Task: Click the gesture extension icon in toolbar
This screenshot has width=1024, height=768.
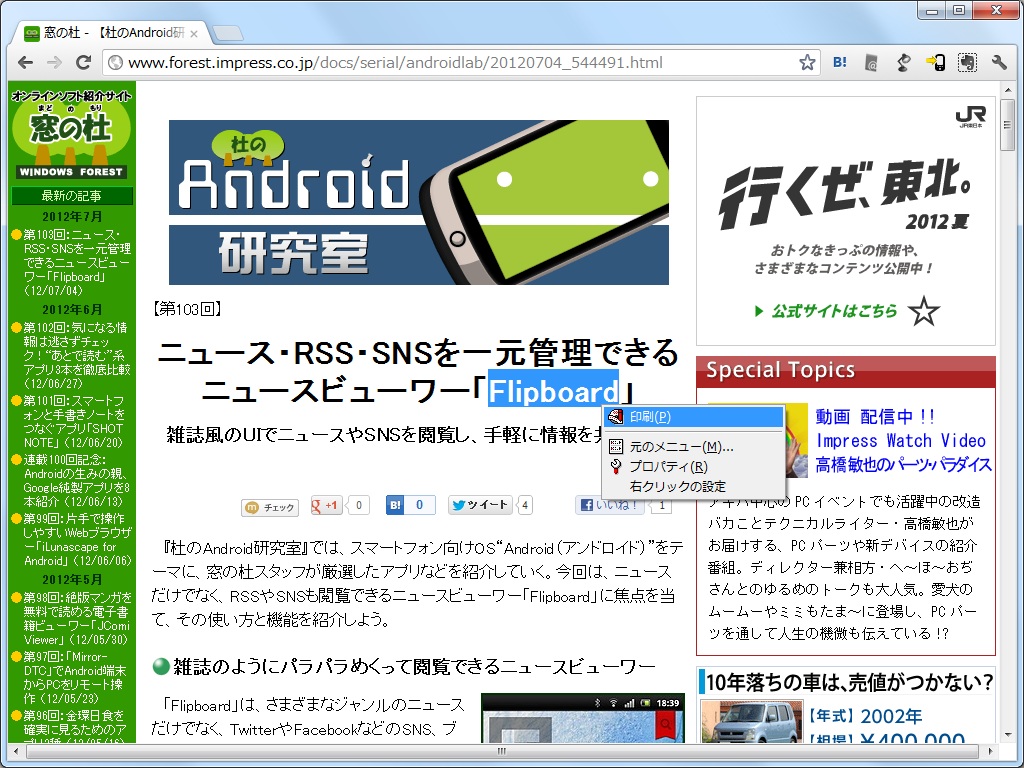Action: click(903, 63)
